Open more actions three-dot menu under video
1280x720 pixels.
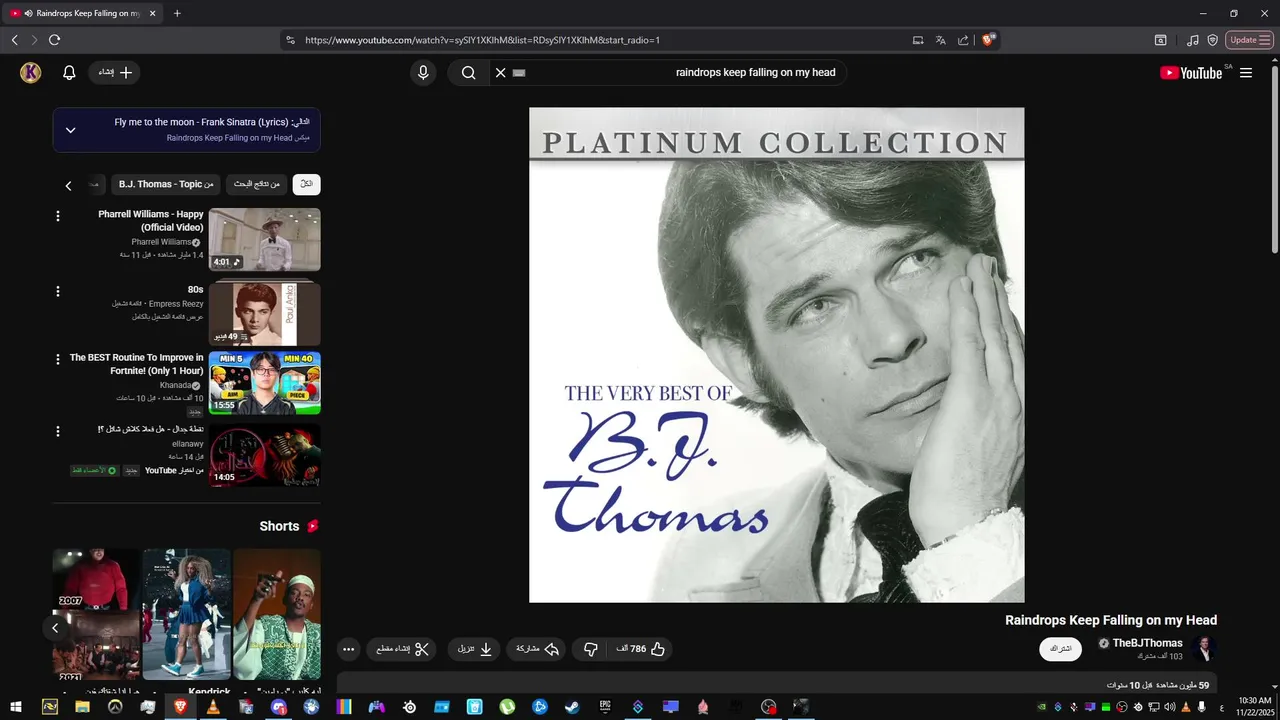coord(348,649)
